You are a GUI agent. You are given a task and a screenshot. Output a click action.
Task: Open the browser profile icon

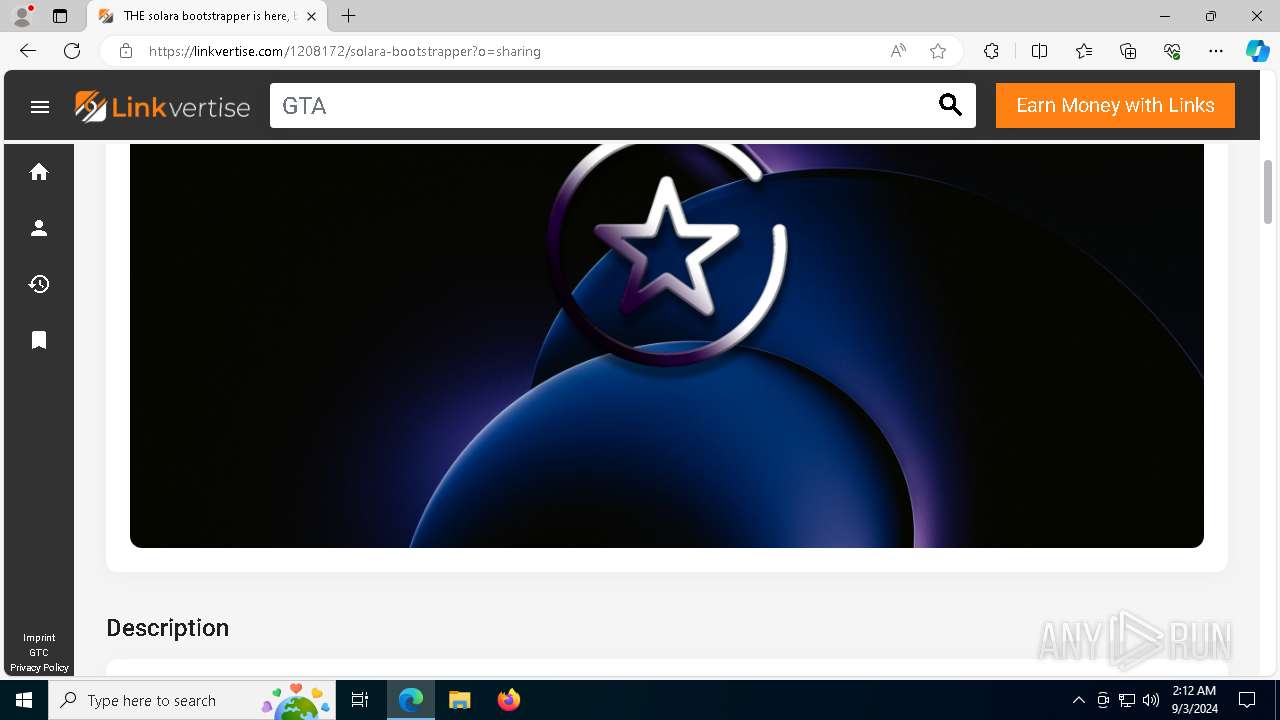22,16
